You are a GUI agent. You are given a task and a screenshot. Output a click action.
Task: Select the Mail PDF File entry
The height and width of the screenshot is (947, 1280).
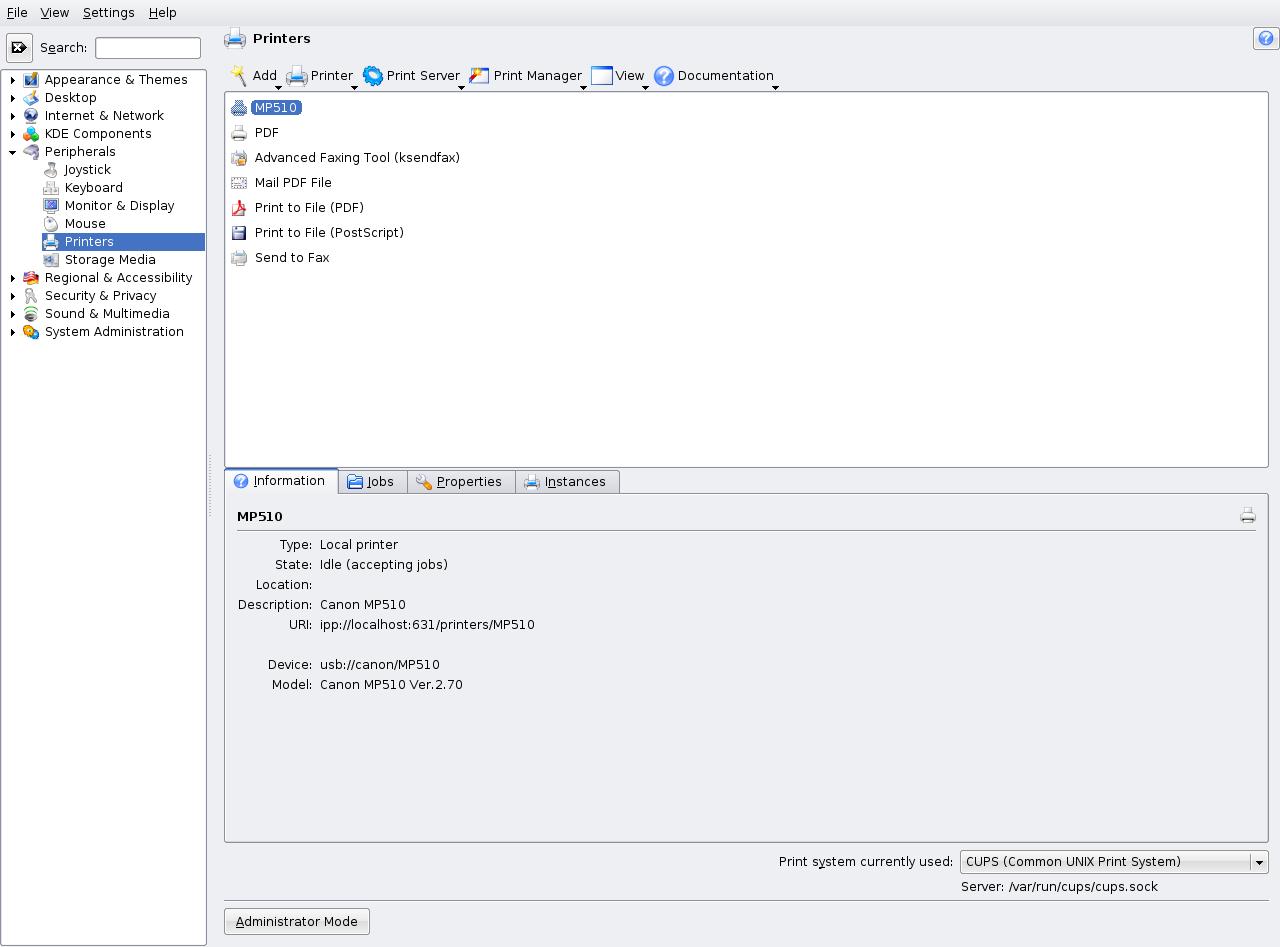click(292, 182)
